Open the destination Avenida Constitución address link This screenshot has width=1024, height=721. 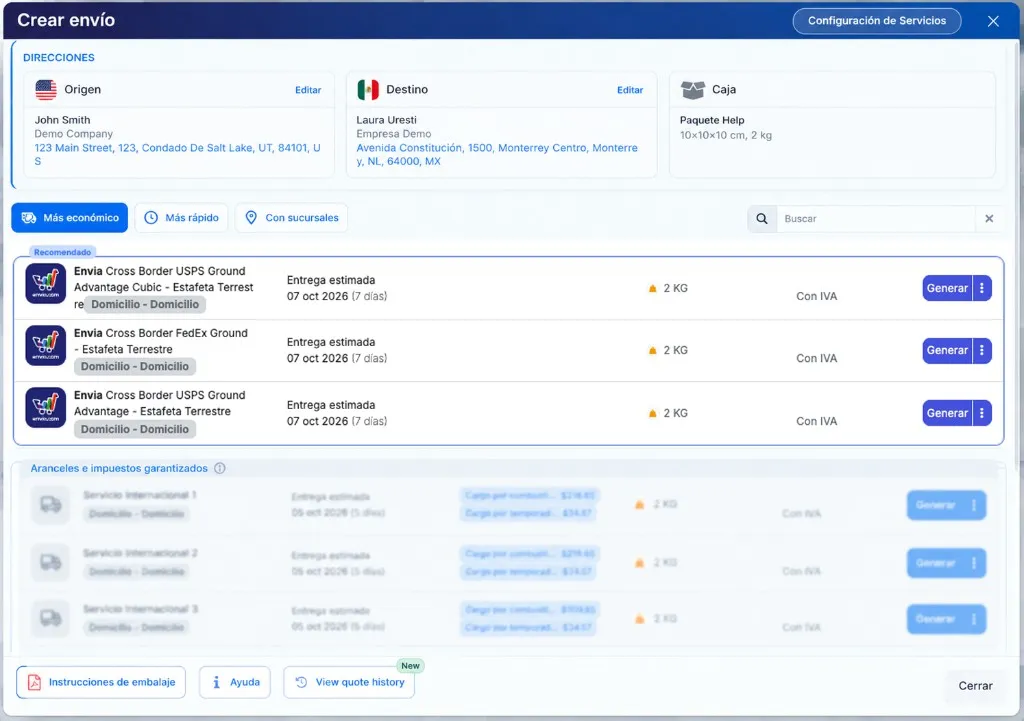point(497,154)
